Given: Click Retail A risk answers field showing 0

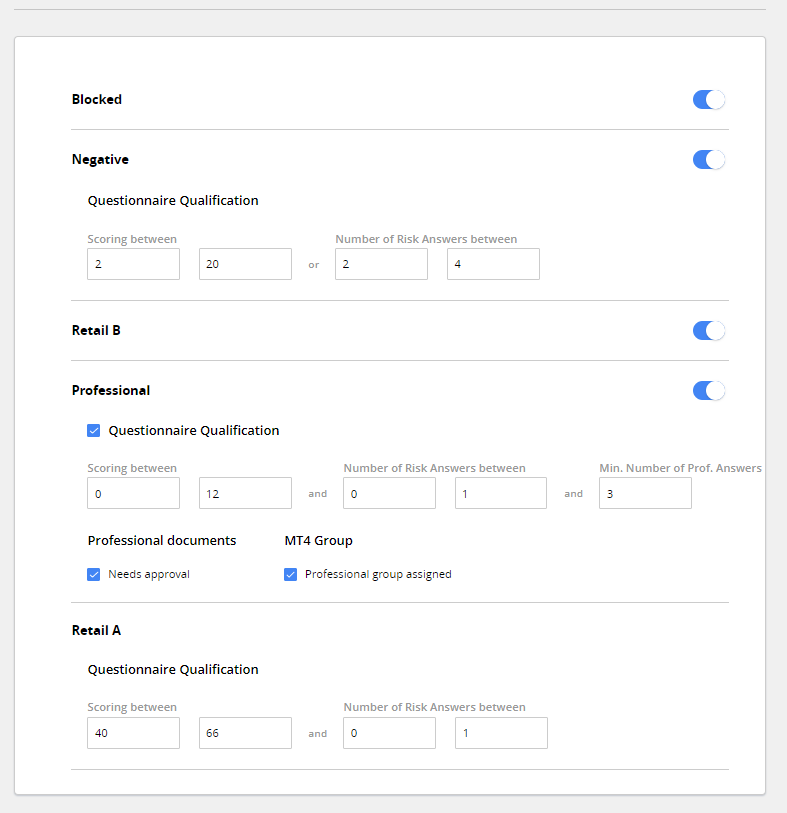Looking at the screenshot, I should [x=389, y=732].
